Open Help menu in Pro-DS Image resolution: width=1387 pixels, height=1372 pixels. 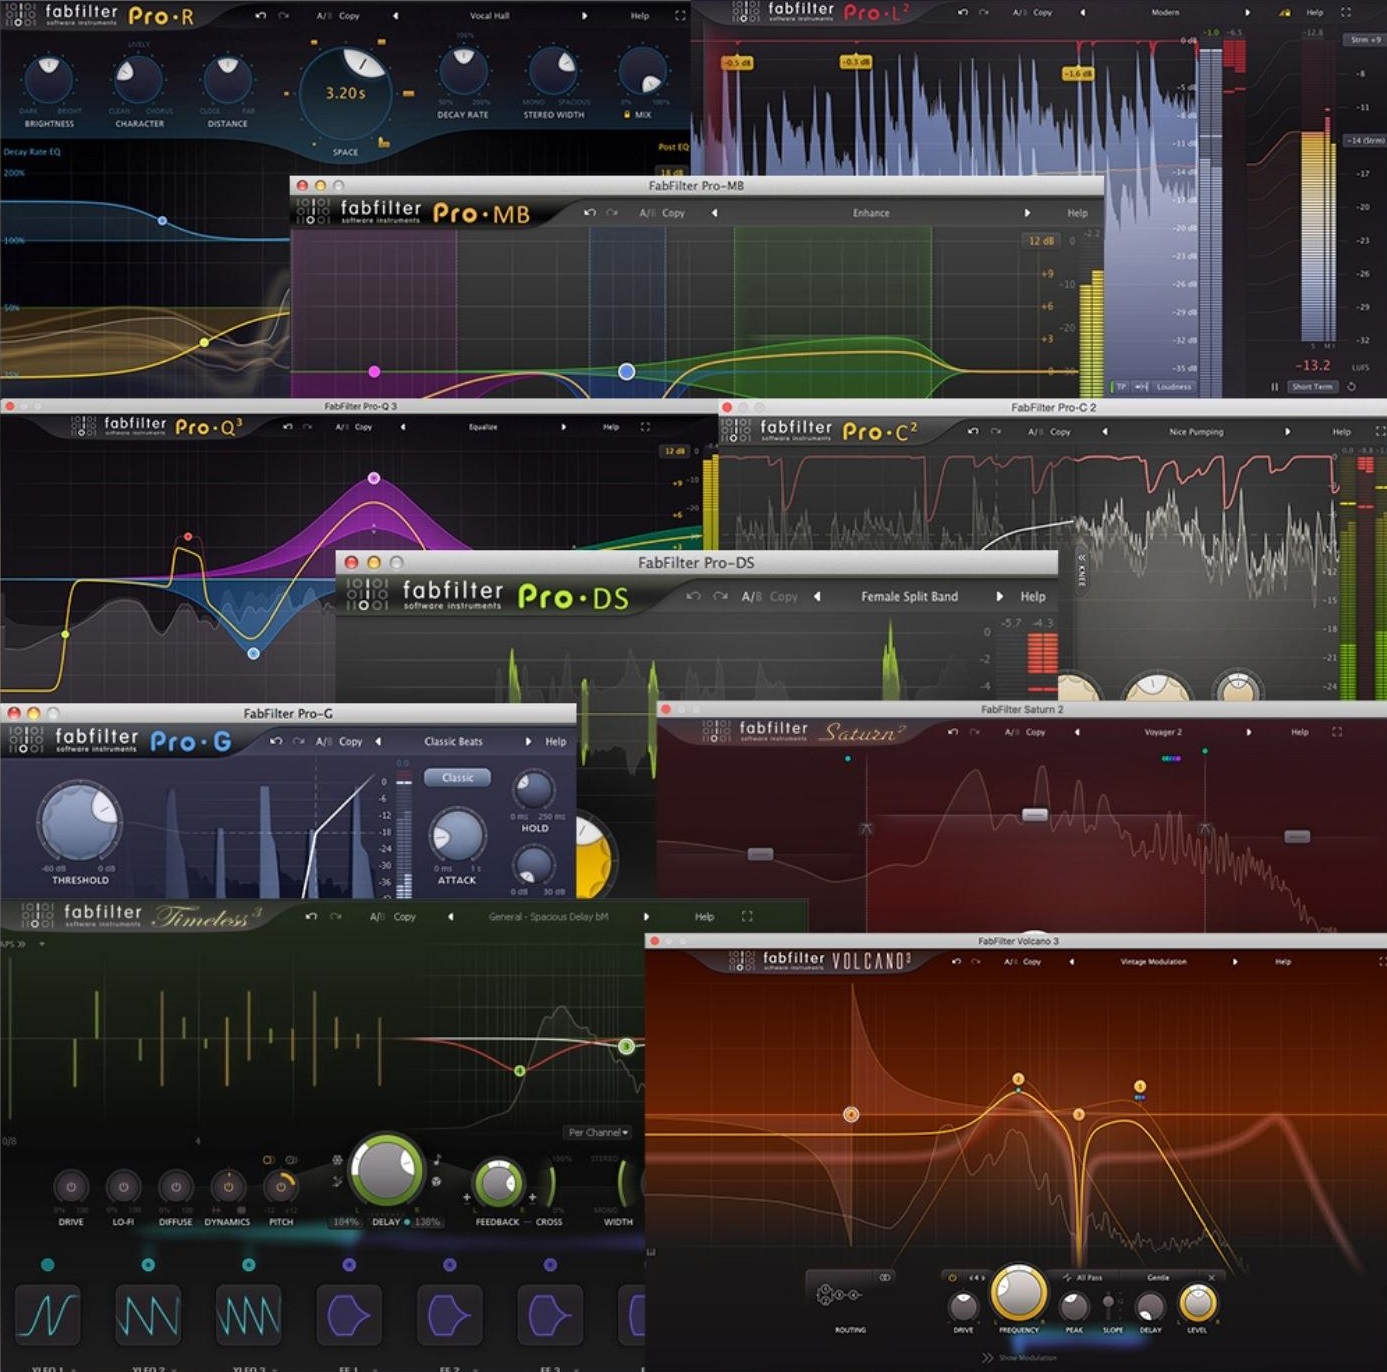point(1033,596)
